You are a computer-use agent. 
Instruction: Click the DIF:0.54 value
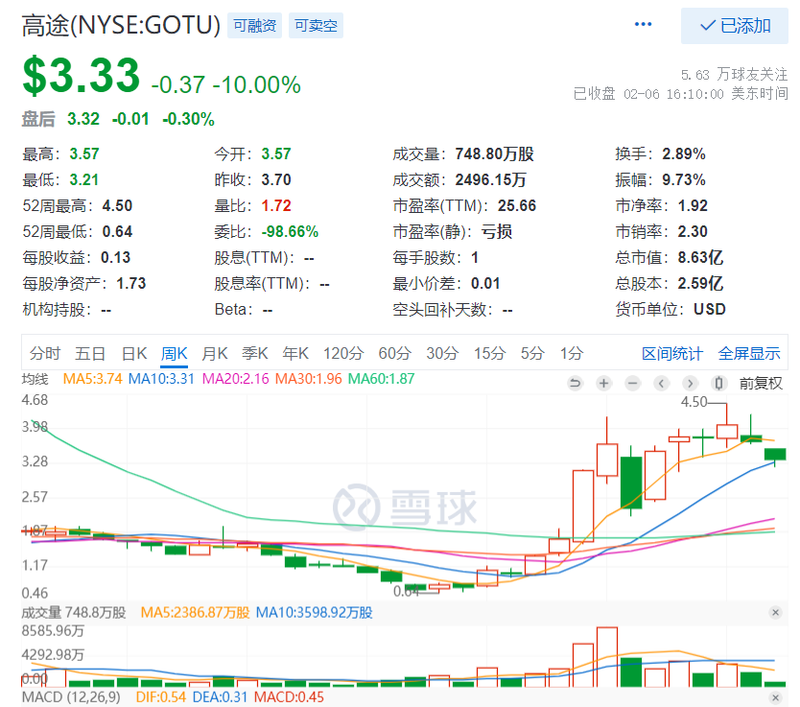coord(161,697)
